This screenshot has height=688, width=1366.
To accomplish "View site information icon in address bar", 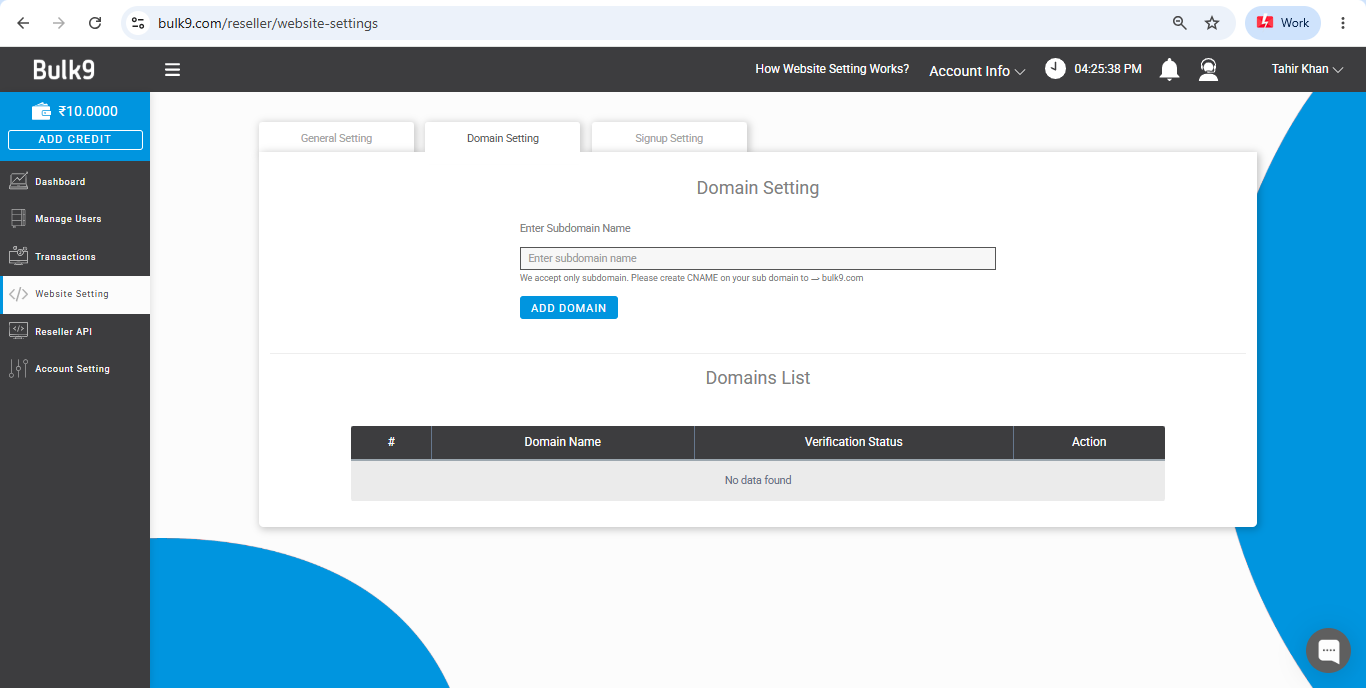I will tap(138, 23).
